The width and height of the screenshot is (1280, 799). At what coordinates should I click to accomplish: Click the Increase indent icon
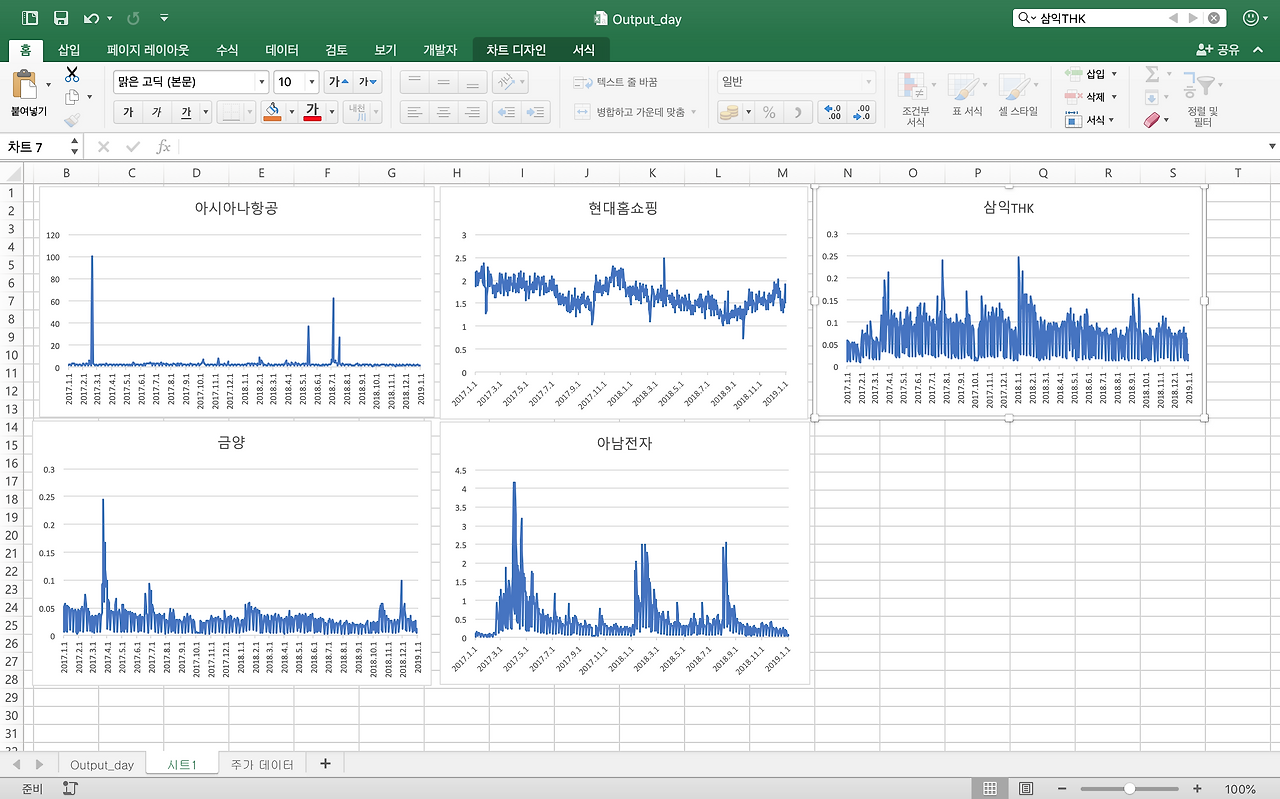[x=536, y=112]
